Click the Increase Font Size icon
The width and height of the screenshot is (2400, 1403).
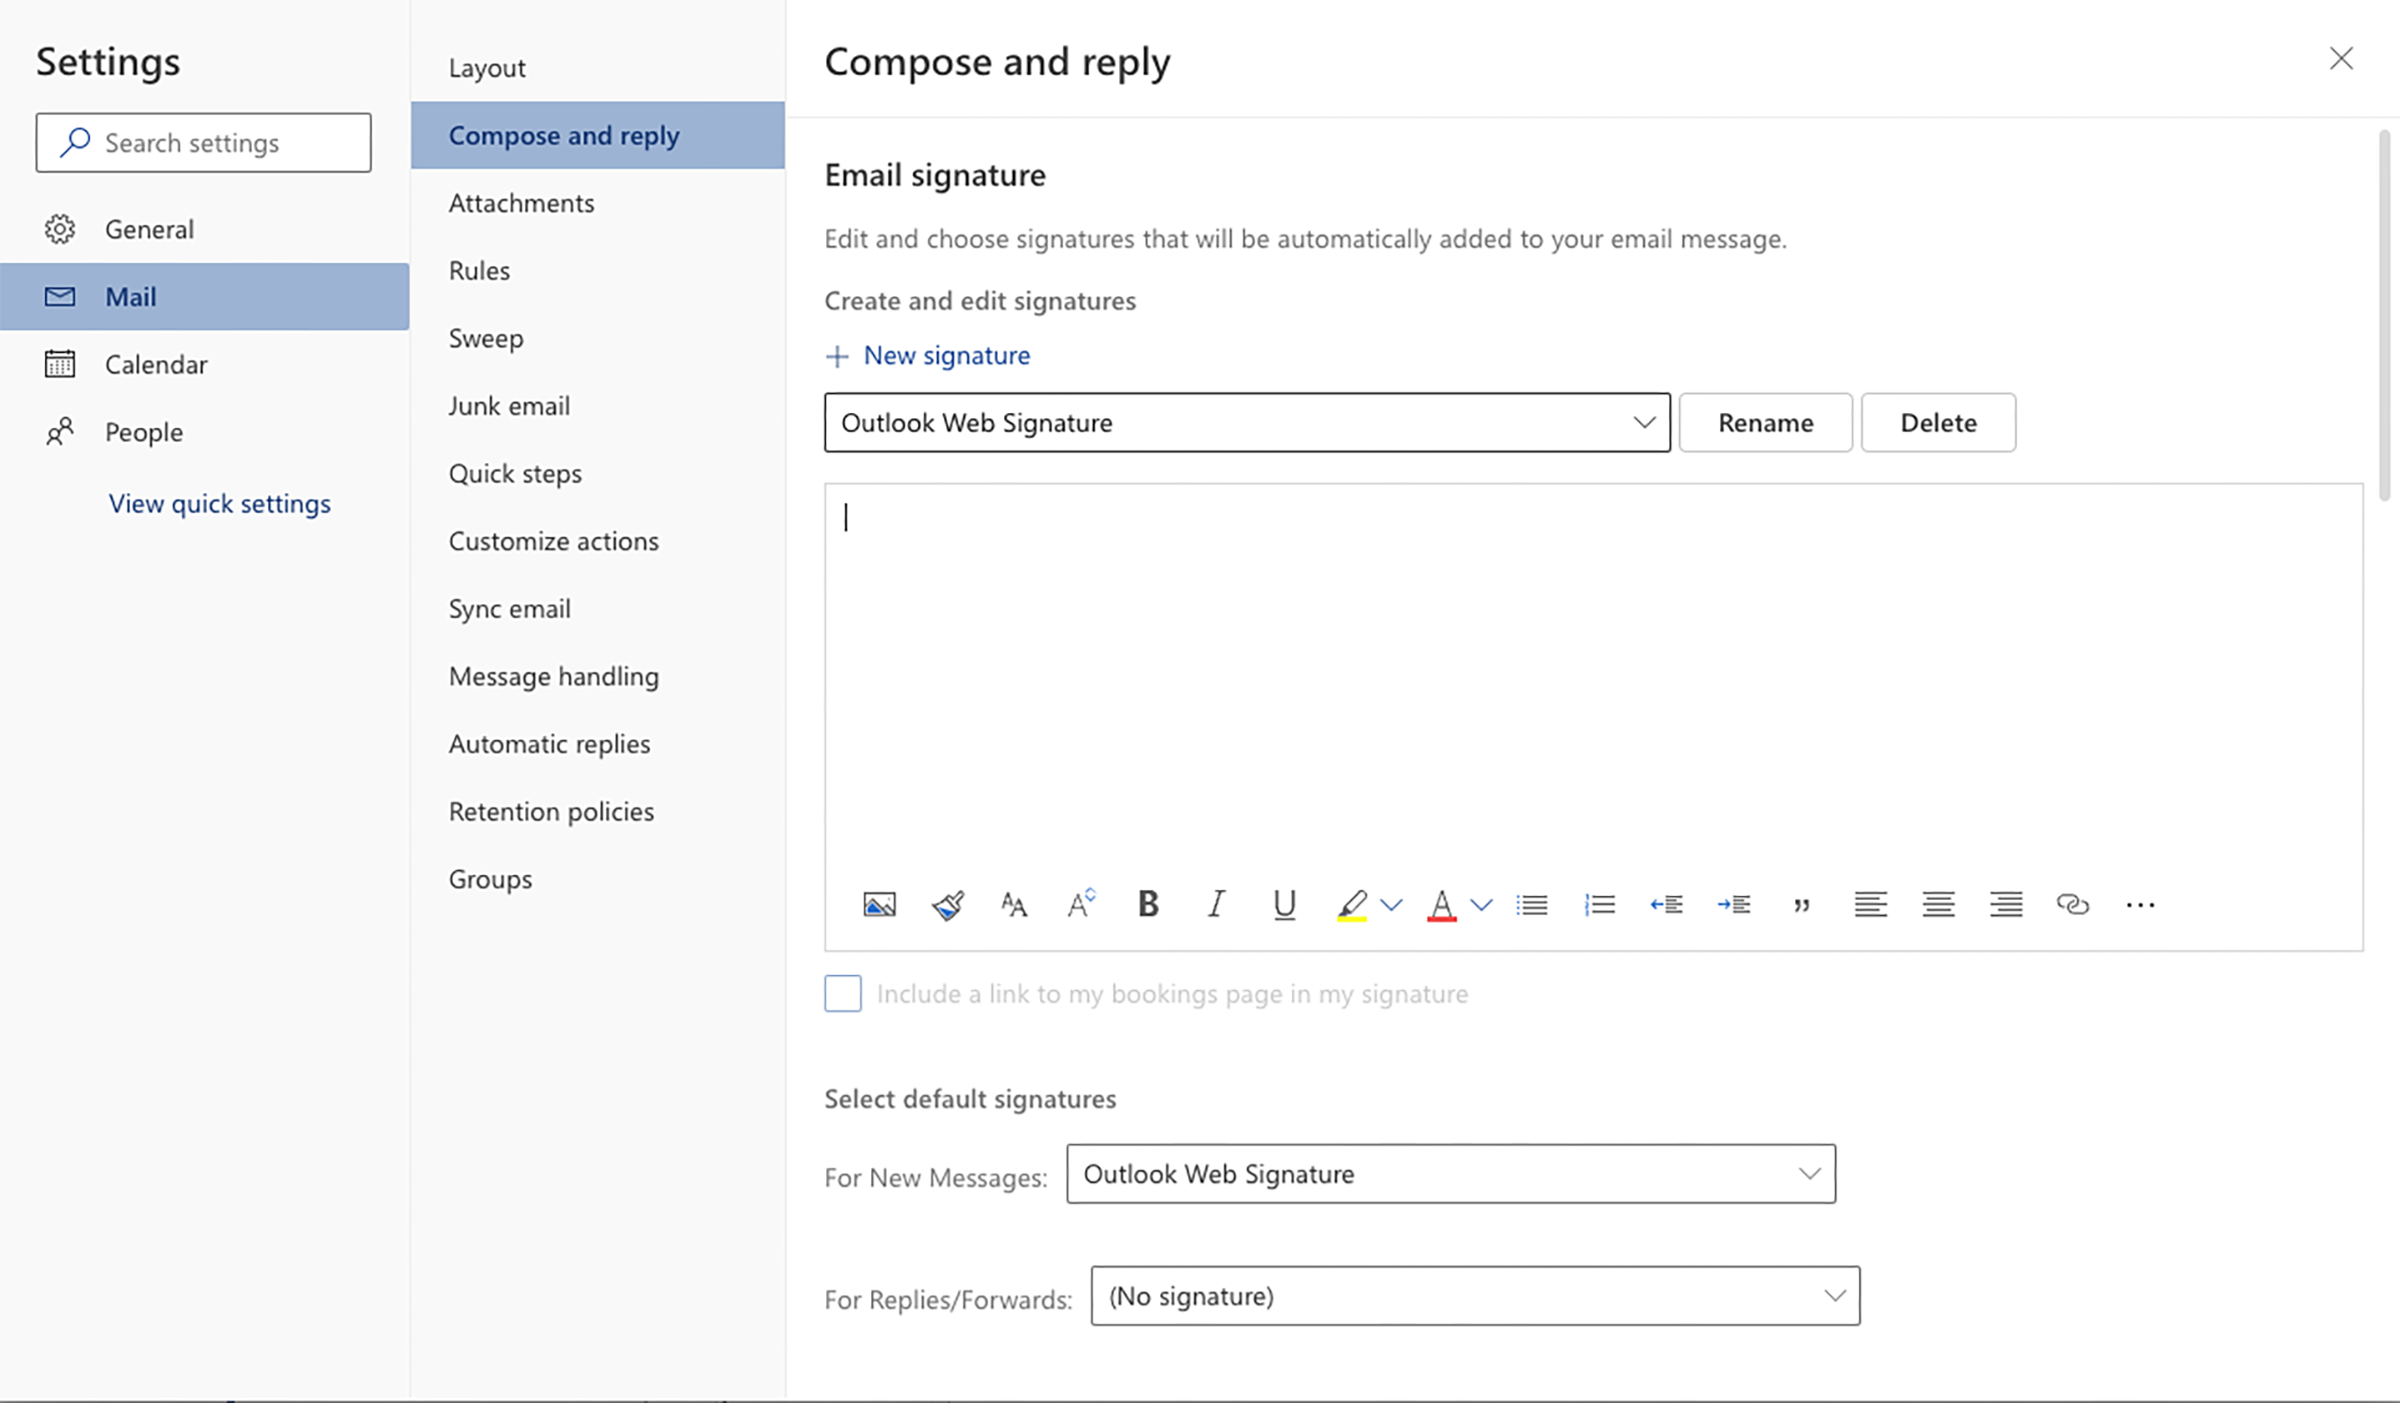coord(1082,904)
